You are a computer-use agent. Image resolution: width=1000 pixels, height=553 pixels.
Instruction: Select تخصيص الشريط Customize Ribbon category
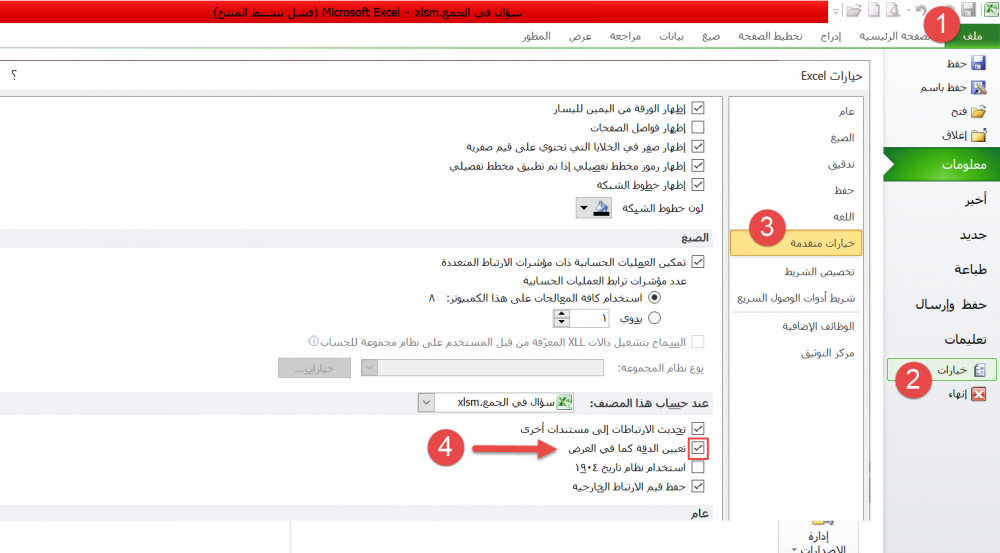(796, 272)
